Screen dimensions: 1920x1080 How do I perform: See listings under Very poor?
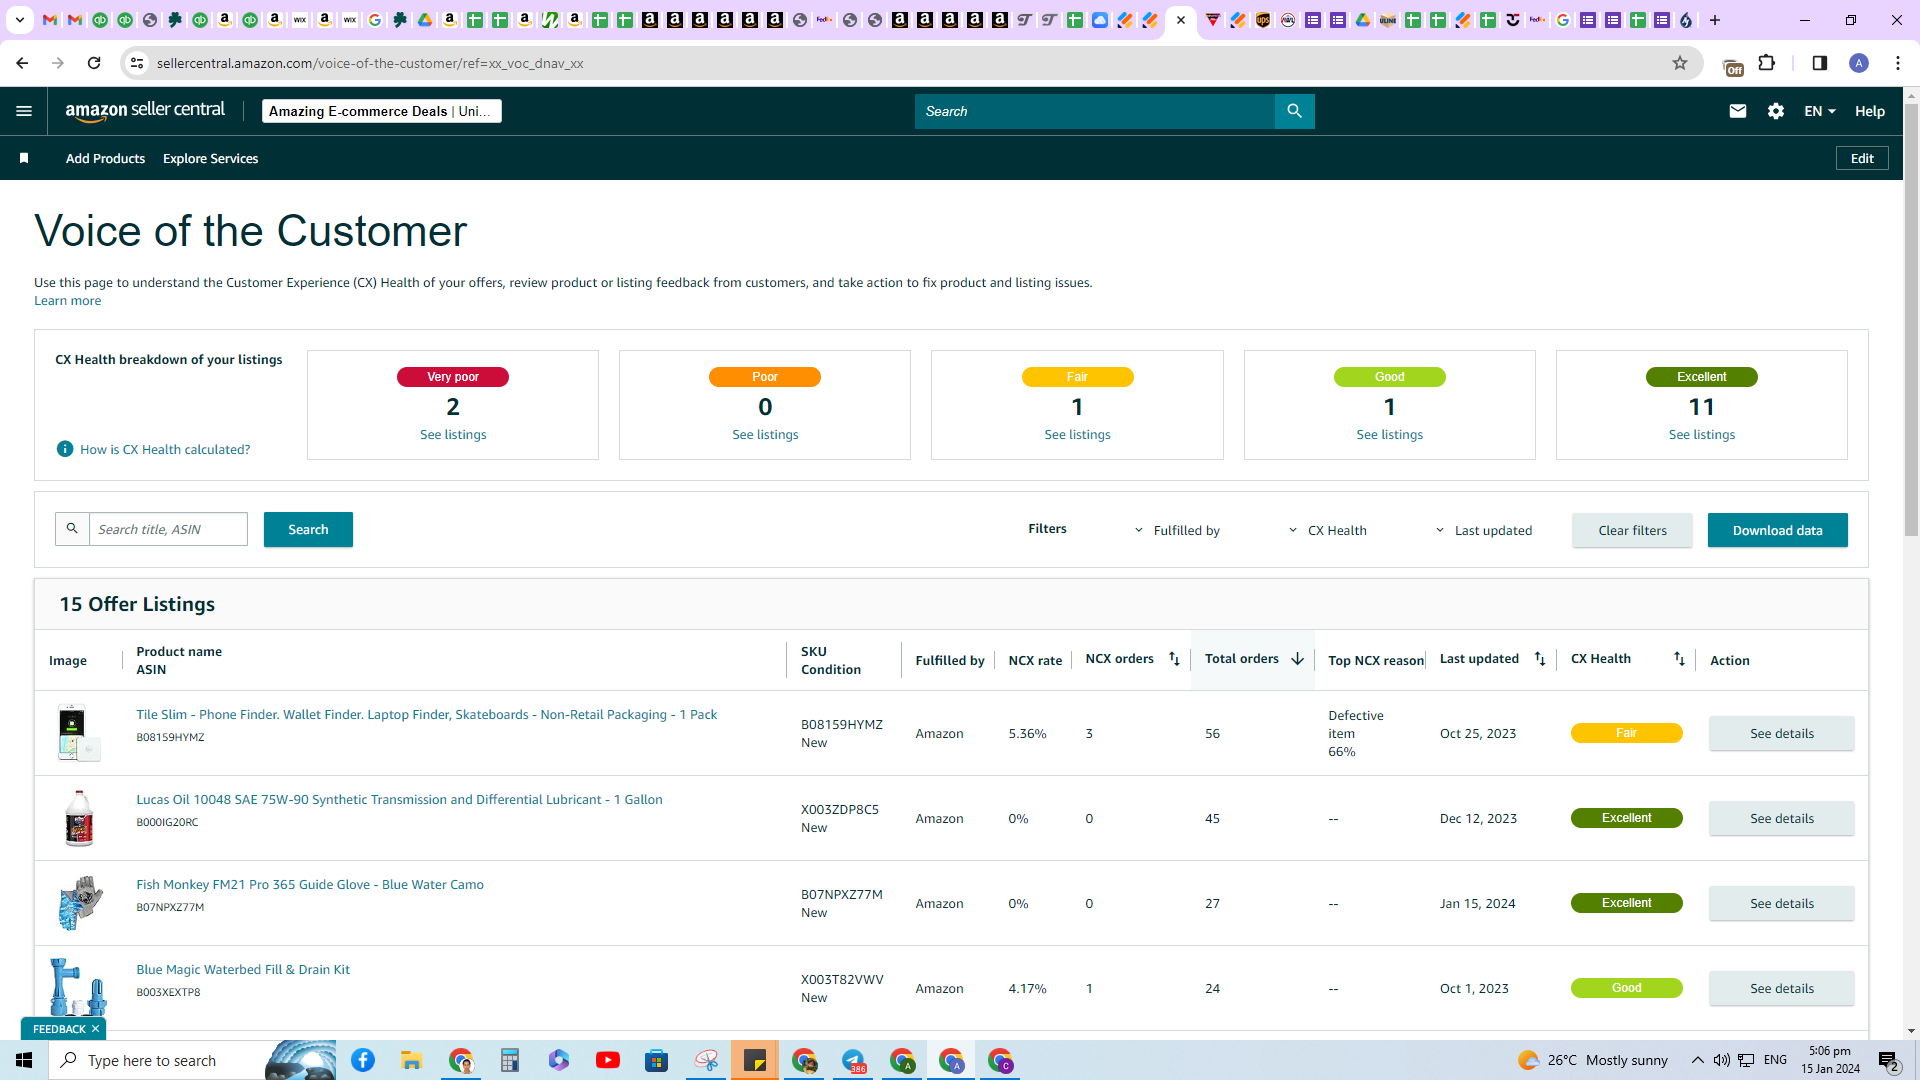point(453,434)
